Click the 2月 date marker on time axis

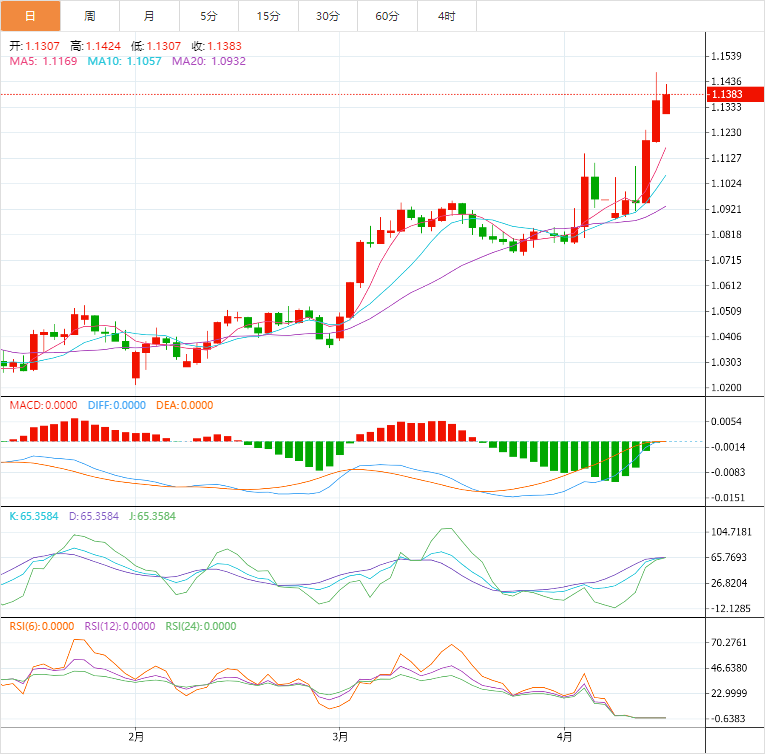136,737
